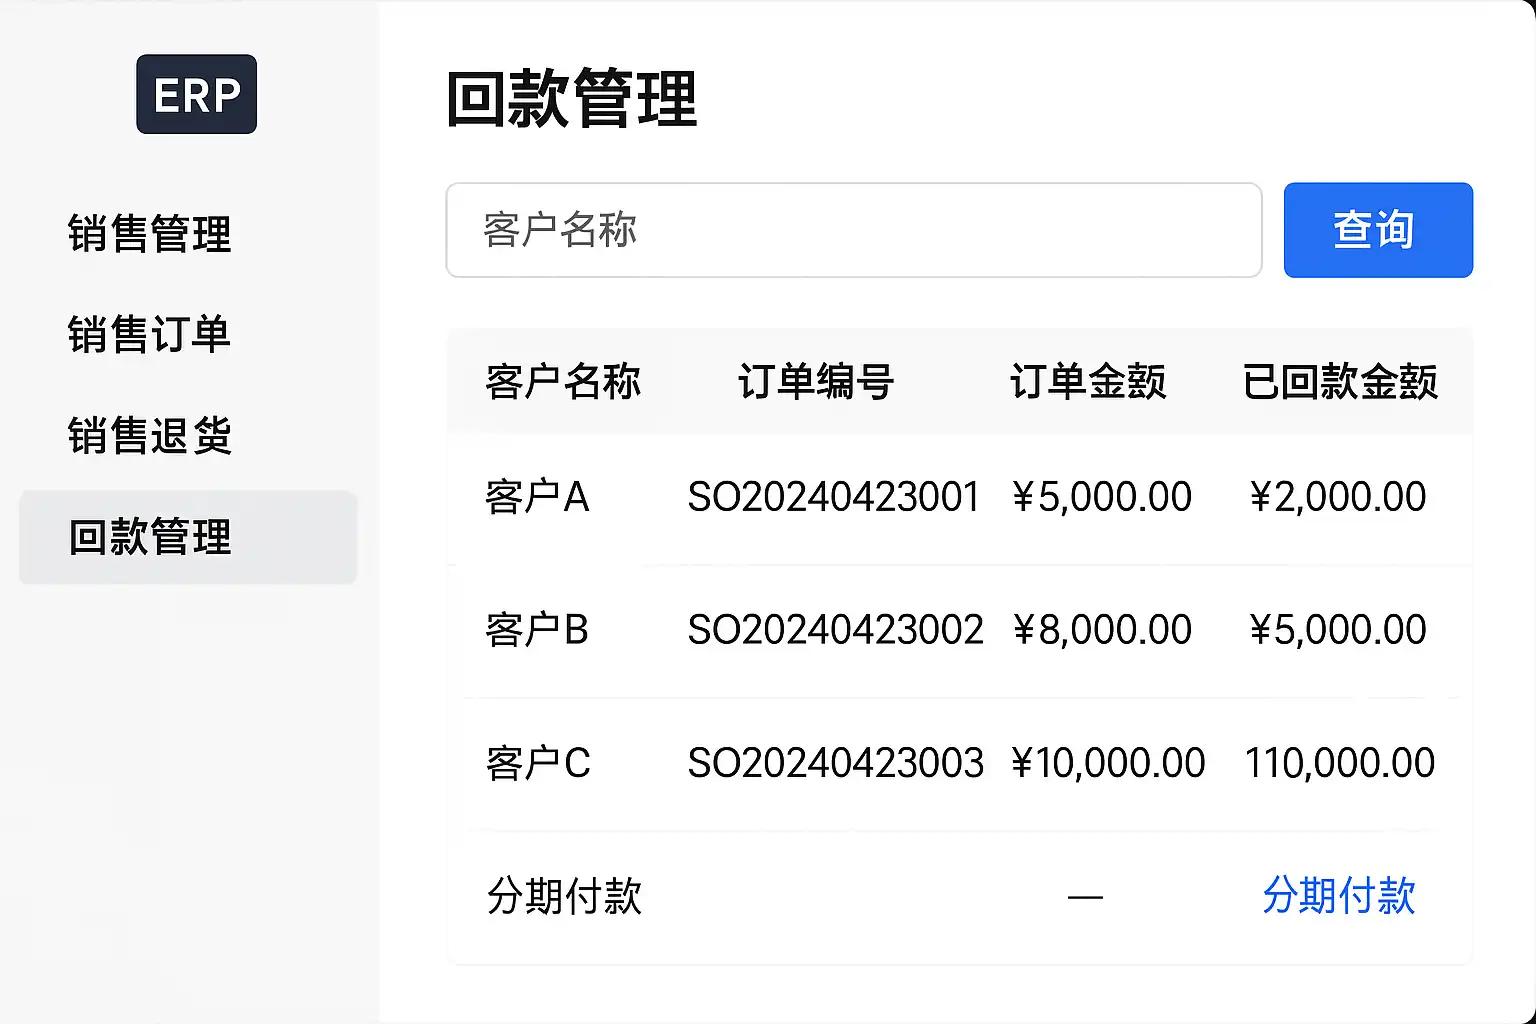Click the 回款管理 page title

(x=571, y=99)
